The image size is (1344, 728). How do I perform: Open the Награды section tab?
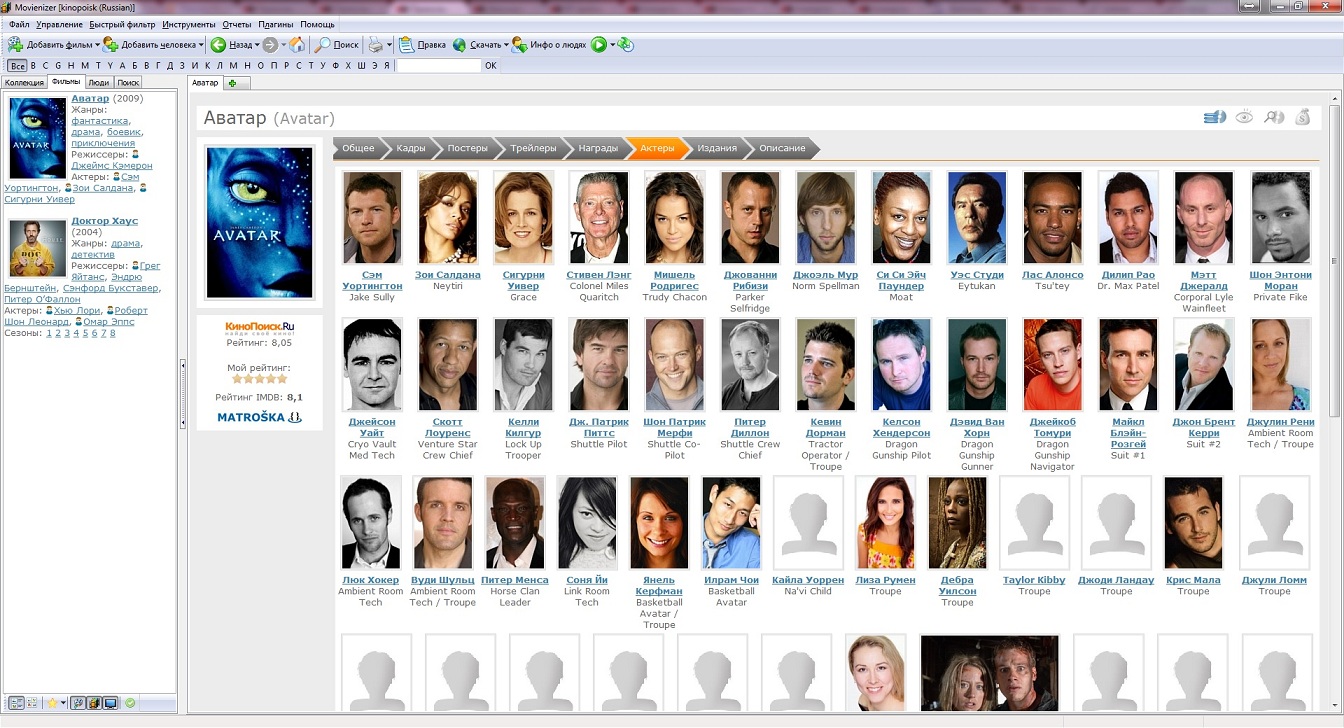click(x=598, y=148)
